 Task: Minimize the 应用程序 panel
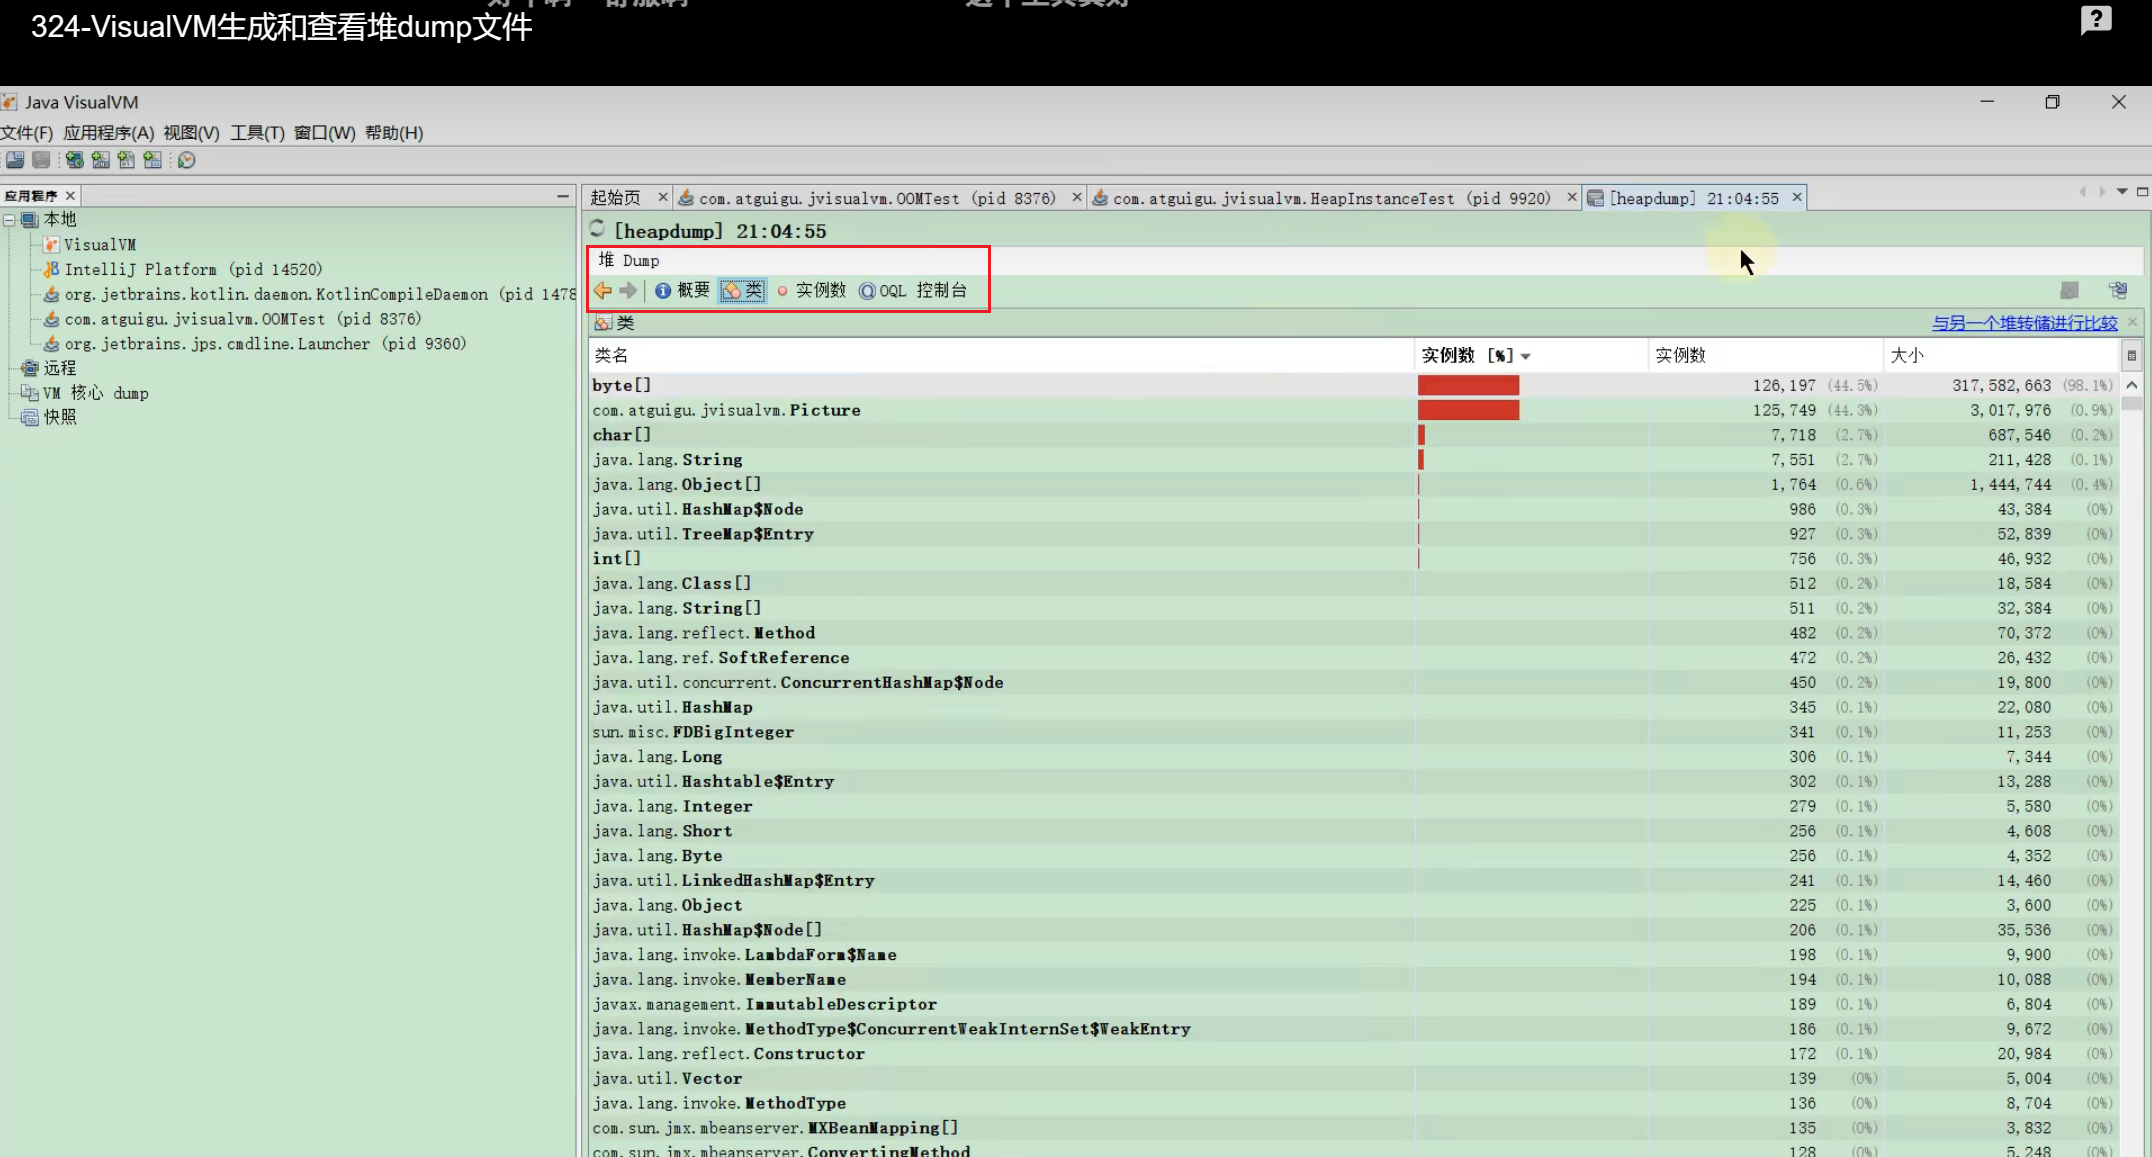point(563,196)
